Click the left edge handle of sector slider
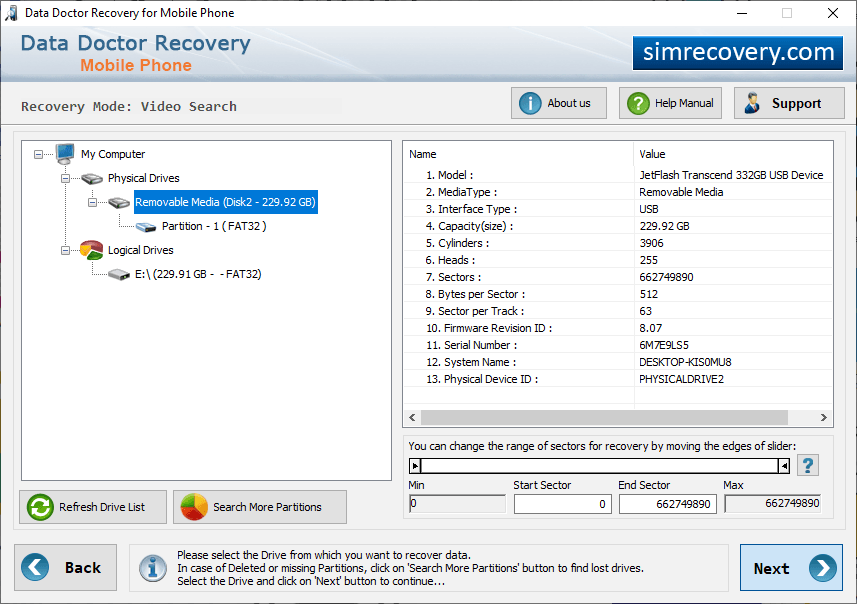Image resolution: width=857 pixels, height=604 pixels. click(415, 466)
